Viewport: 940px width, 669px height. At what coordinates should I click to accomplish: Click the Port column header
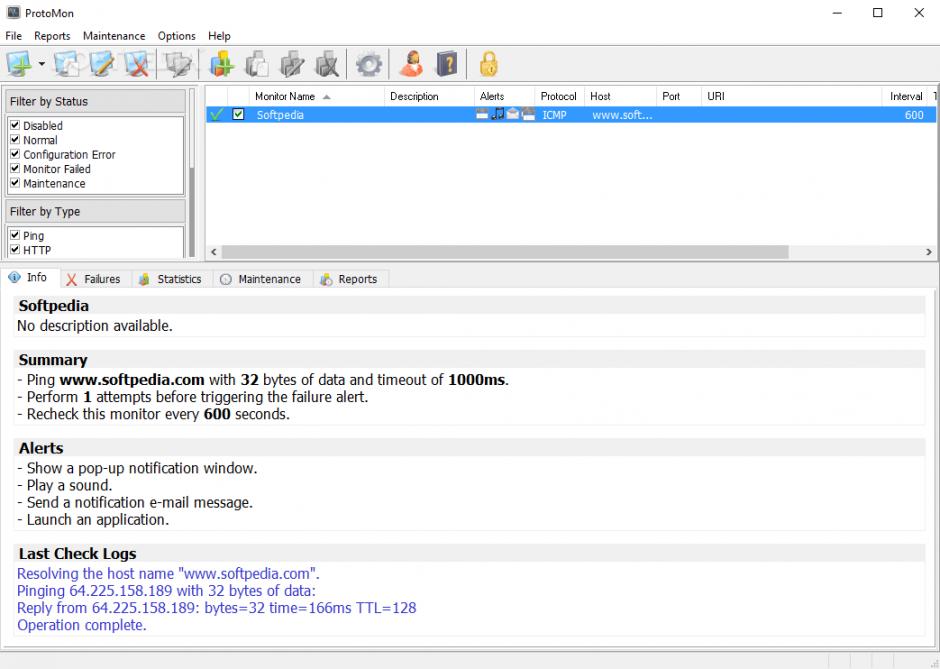click(x=679, y=97)
